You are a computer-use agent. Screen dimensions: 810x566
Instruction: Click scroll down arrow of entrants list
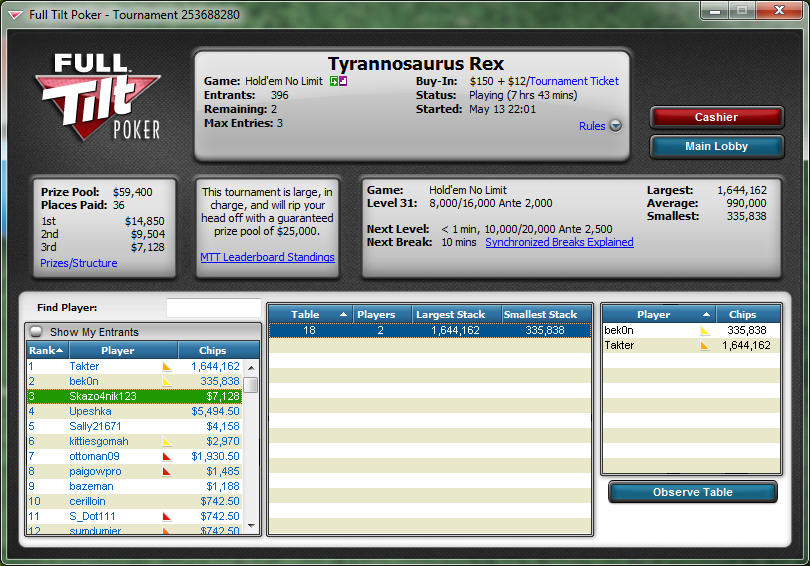pos(251,526)
